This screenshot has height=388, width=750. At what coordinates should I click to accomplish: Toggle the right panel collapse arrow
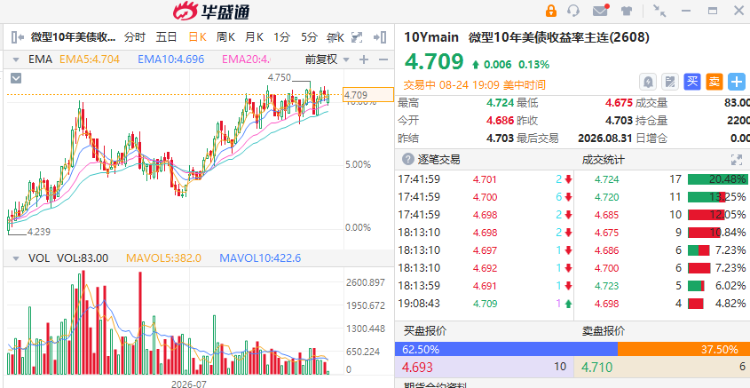coord(380,37)
